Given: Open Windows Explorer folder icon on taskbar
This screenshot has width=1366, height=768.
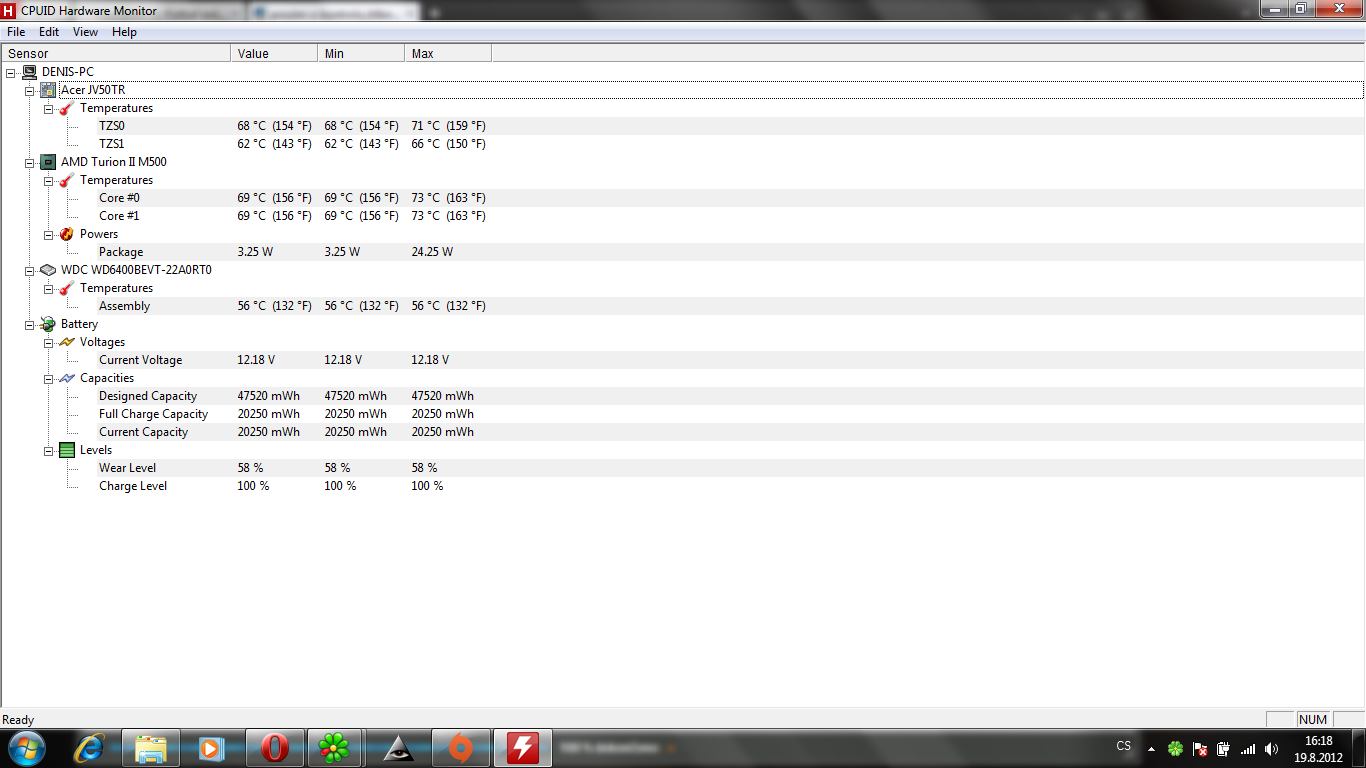Looking at the screenshot, I should pyautogui.click(x=151, y=747).
